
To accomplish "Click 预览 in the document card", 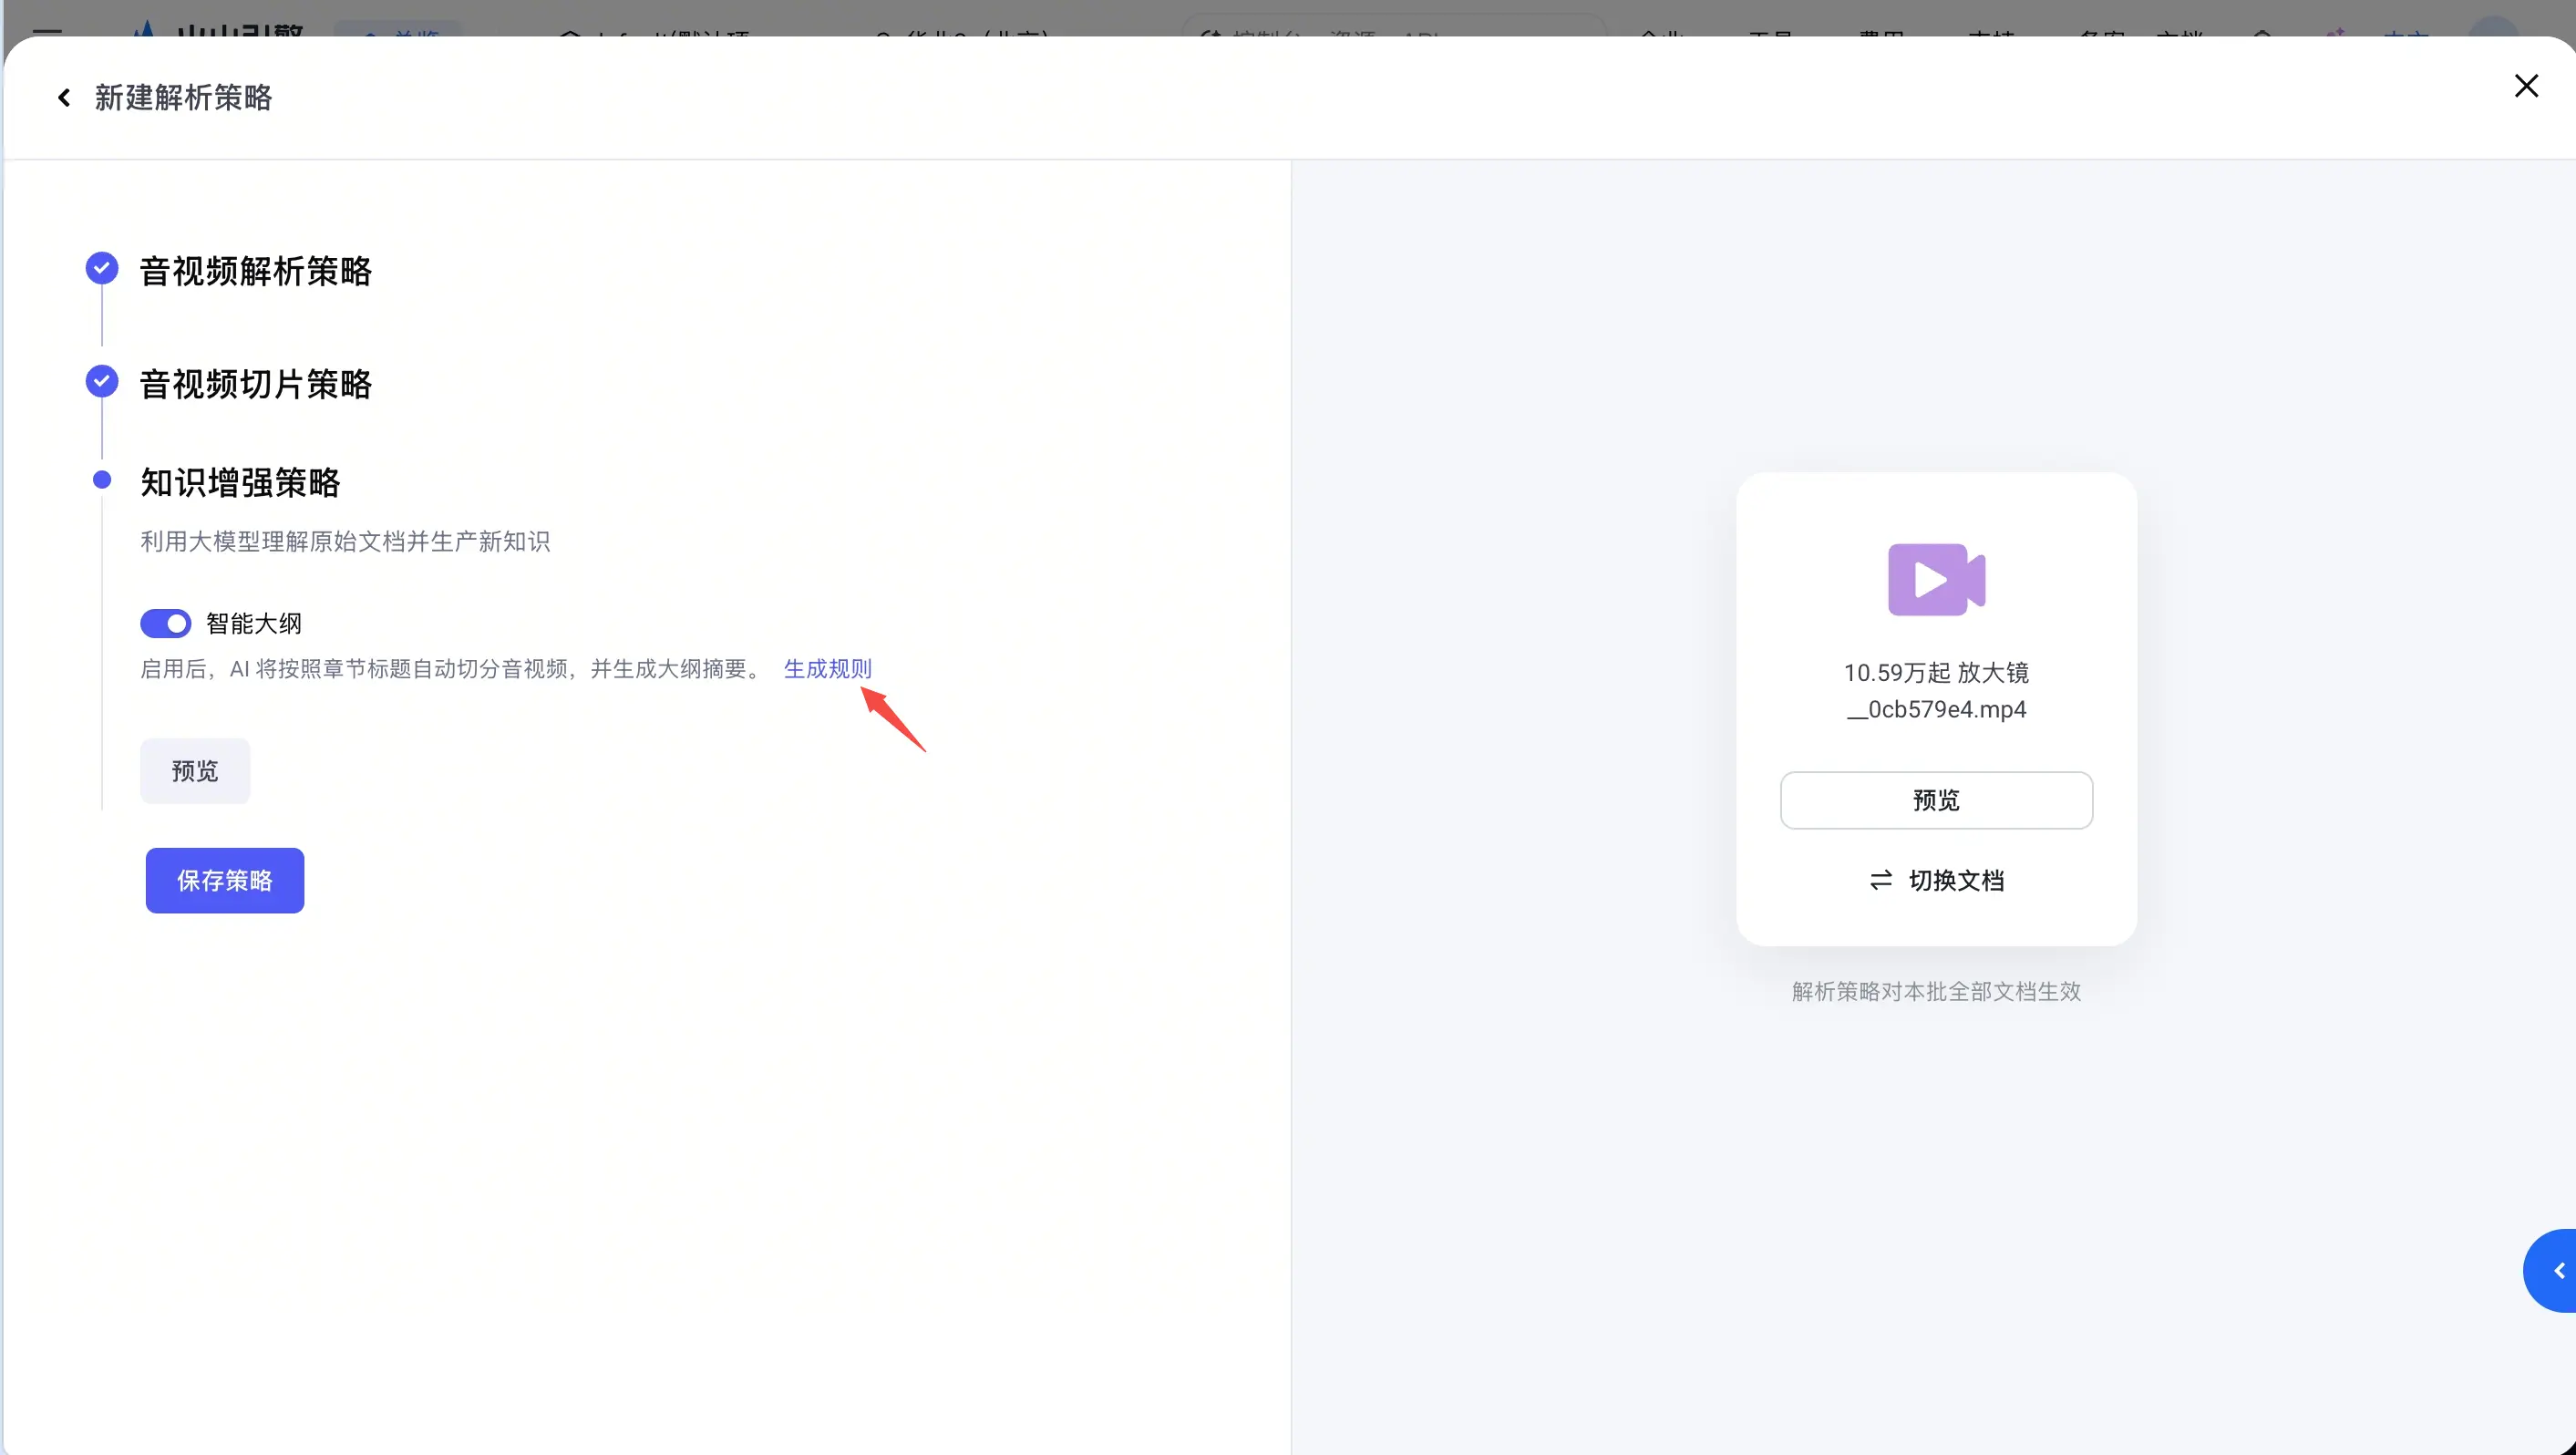I will pos(1936,800).
